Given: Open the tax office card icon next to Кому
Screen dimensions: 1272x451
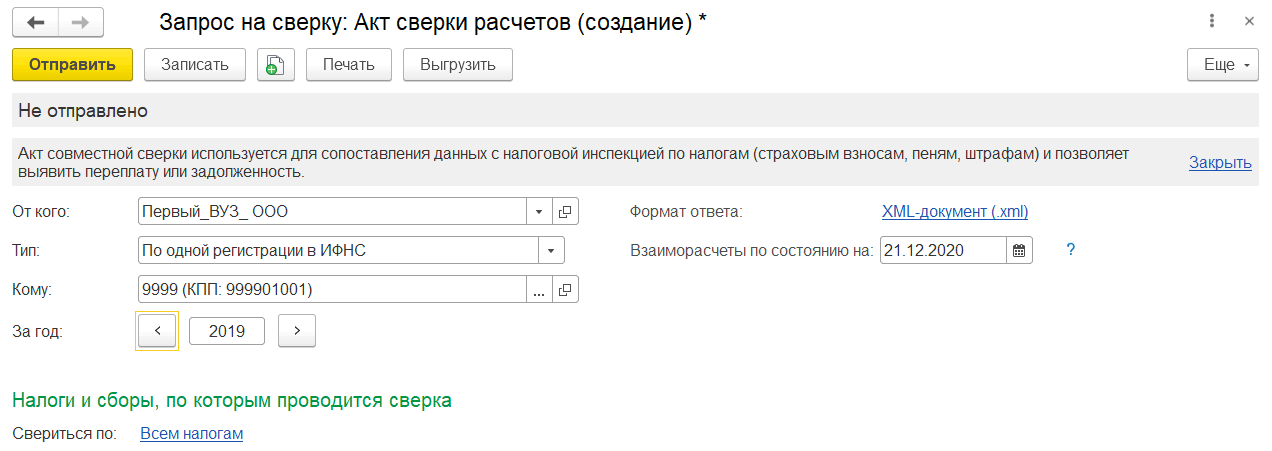Looking at the screenshot, I should coord(566,290).
